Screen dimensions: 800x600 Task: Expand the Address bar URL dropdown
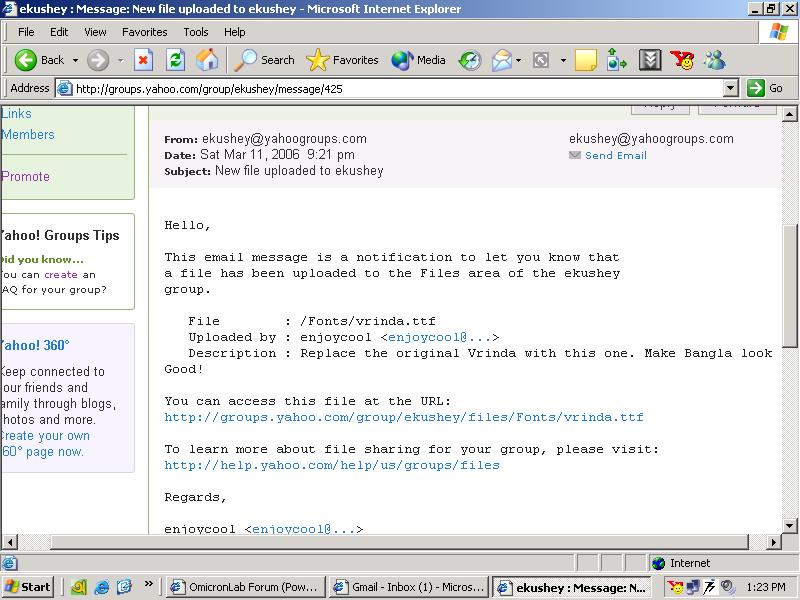point(730,88)
